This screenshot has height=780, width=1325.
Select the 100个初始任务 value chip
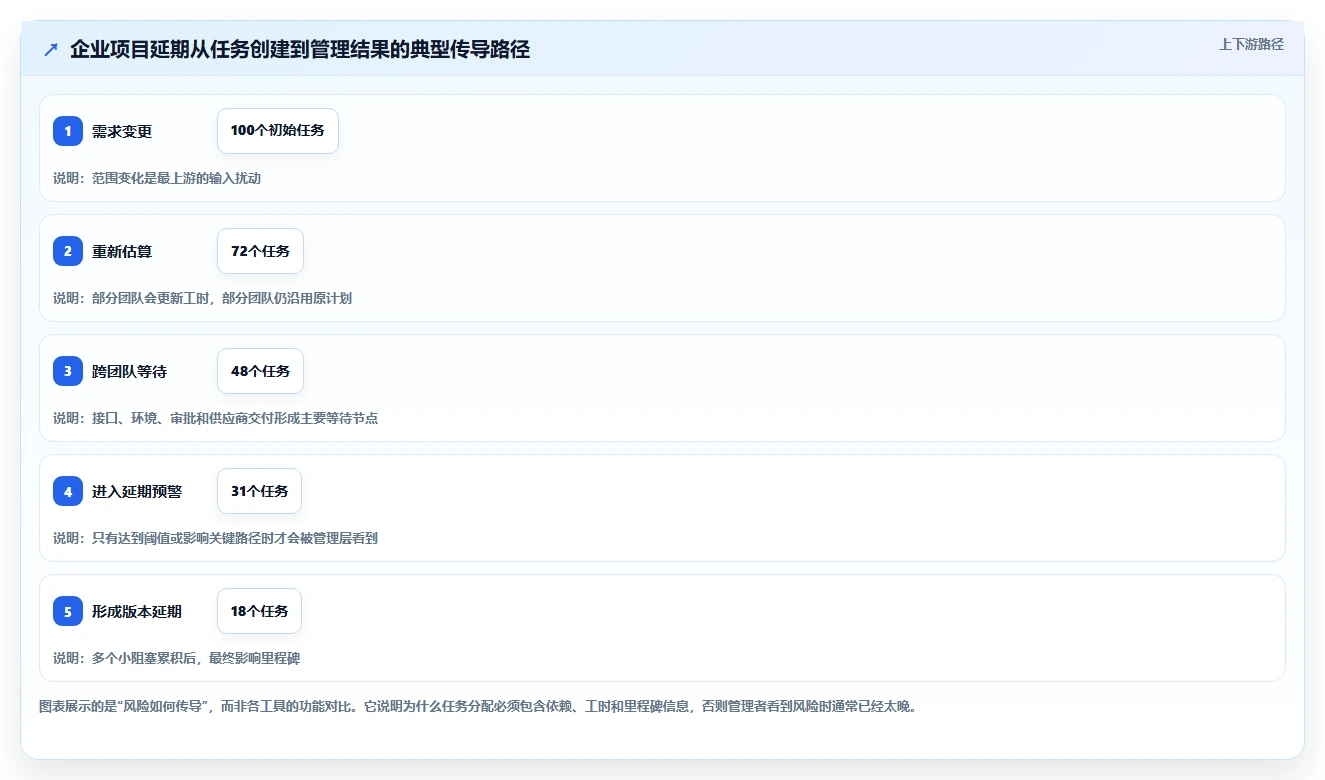point(278,131)
